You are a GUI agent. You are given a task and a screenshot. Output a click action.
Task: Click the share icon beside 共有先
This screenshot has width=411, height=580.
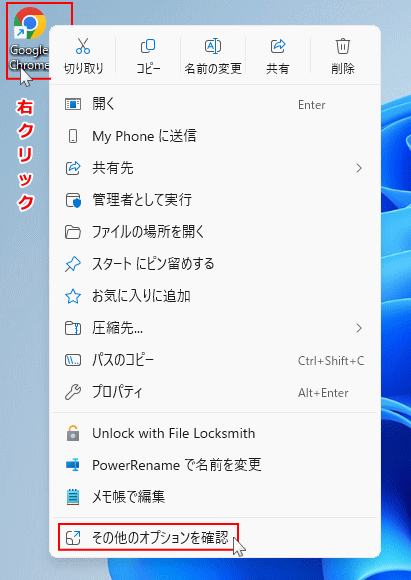coord(73,168)
